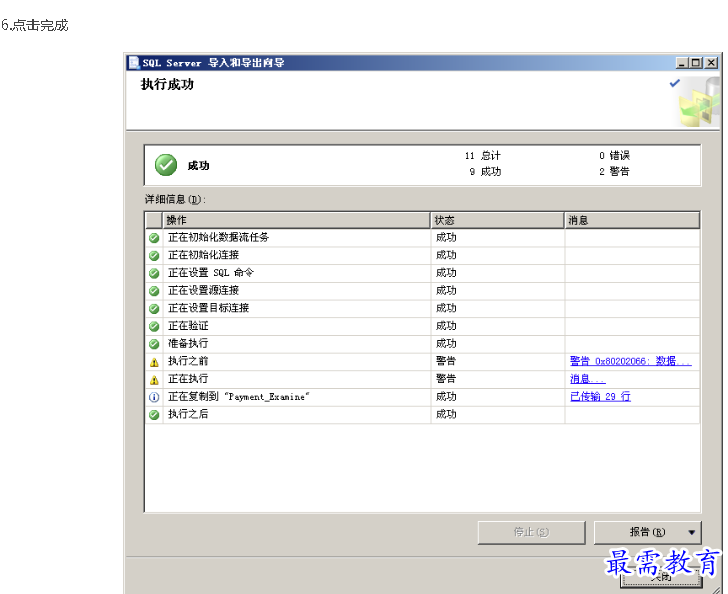Click the status icon for 正在验证
This screenshot has width=728, height=594.
(x=154, y=326)
